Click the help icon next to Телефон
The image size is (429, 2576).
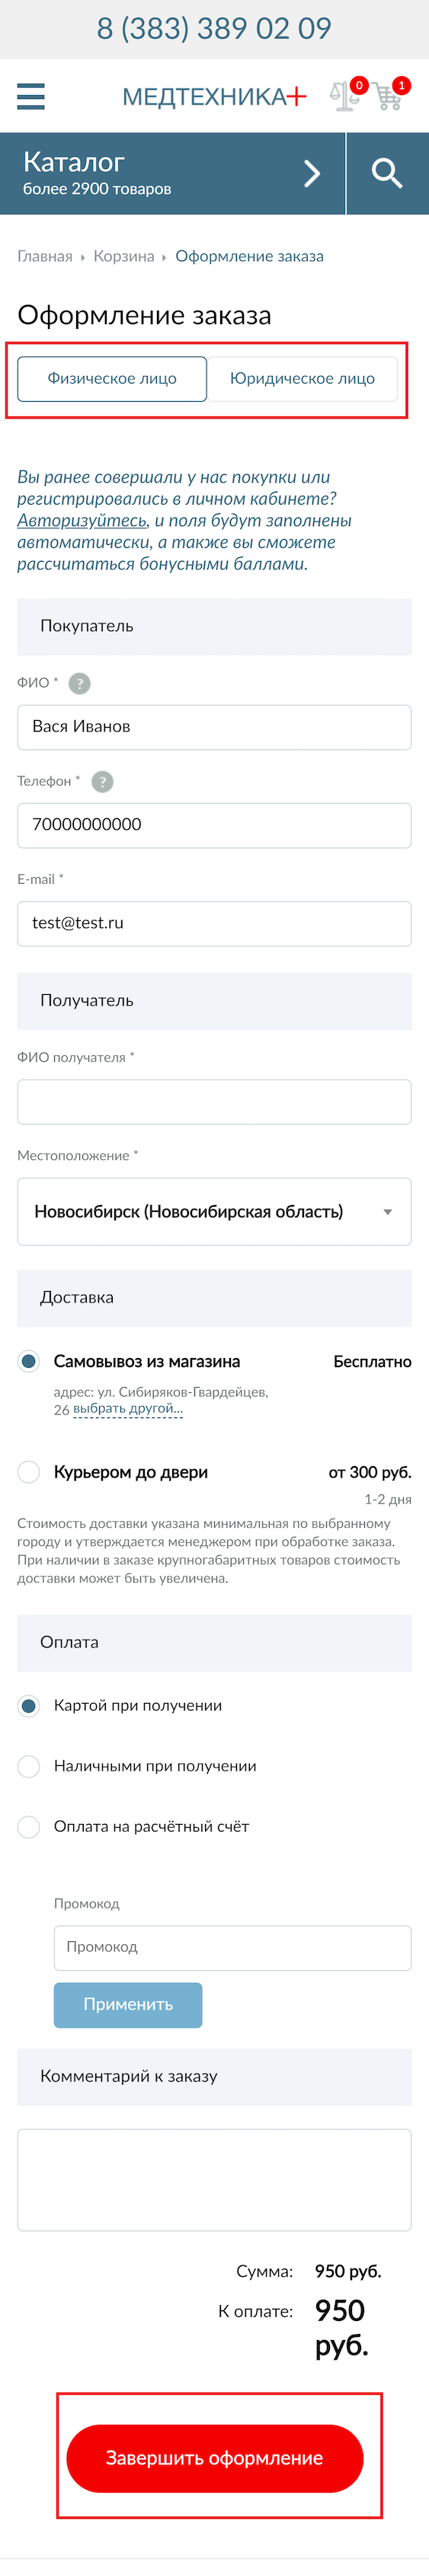[102, 781]
